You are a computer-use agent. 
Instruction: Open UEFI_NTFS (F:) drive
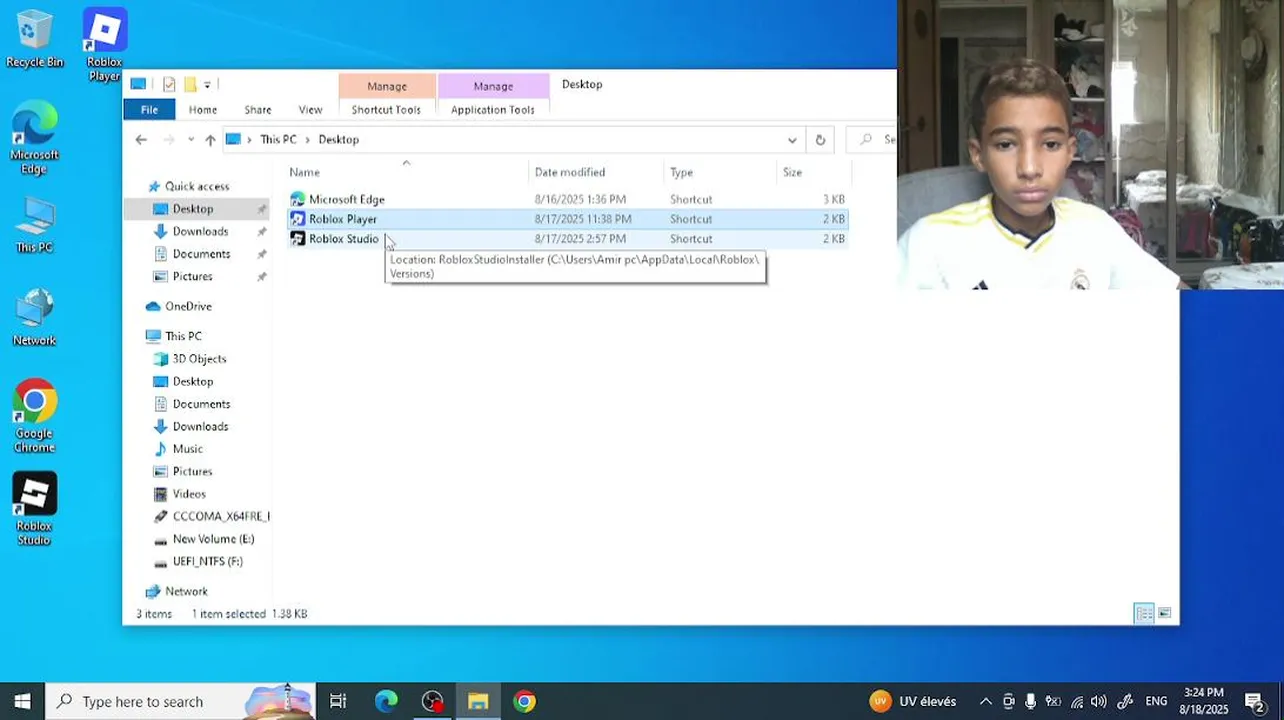coord(207,562)
